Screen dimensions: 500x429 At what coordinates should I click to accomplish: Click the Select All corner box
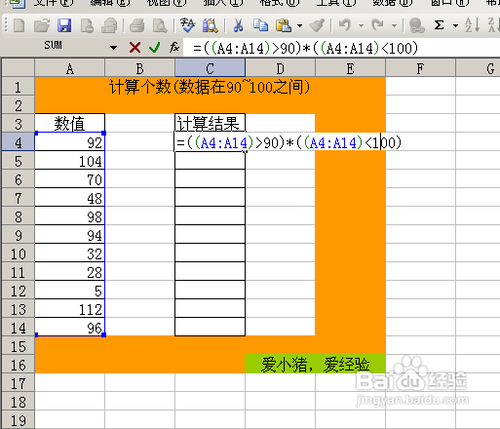point(18,68)
